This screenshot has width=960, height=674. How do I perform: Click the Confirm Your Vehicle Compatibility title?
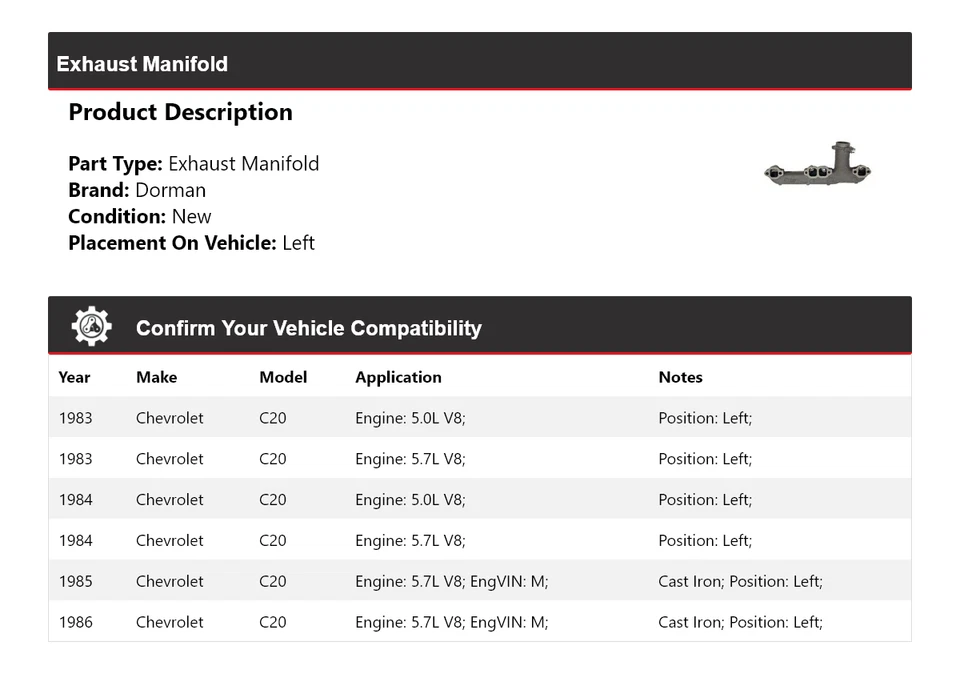(308, 328)
